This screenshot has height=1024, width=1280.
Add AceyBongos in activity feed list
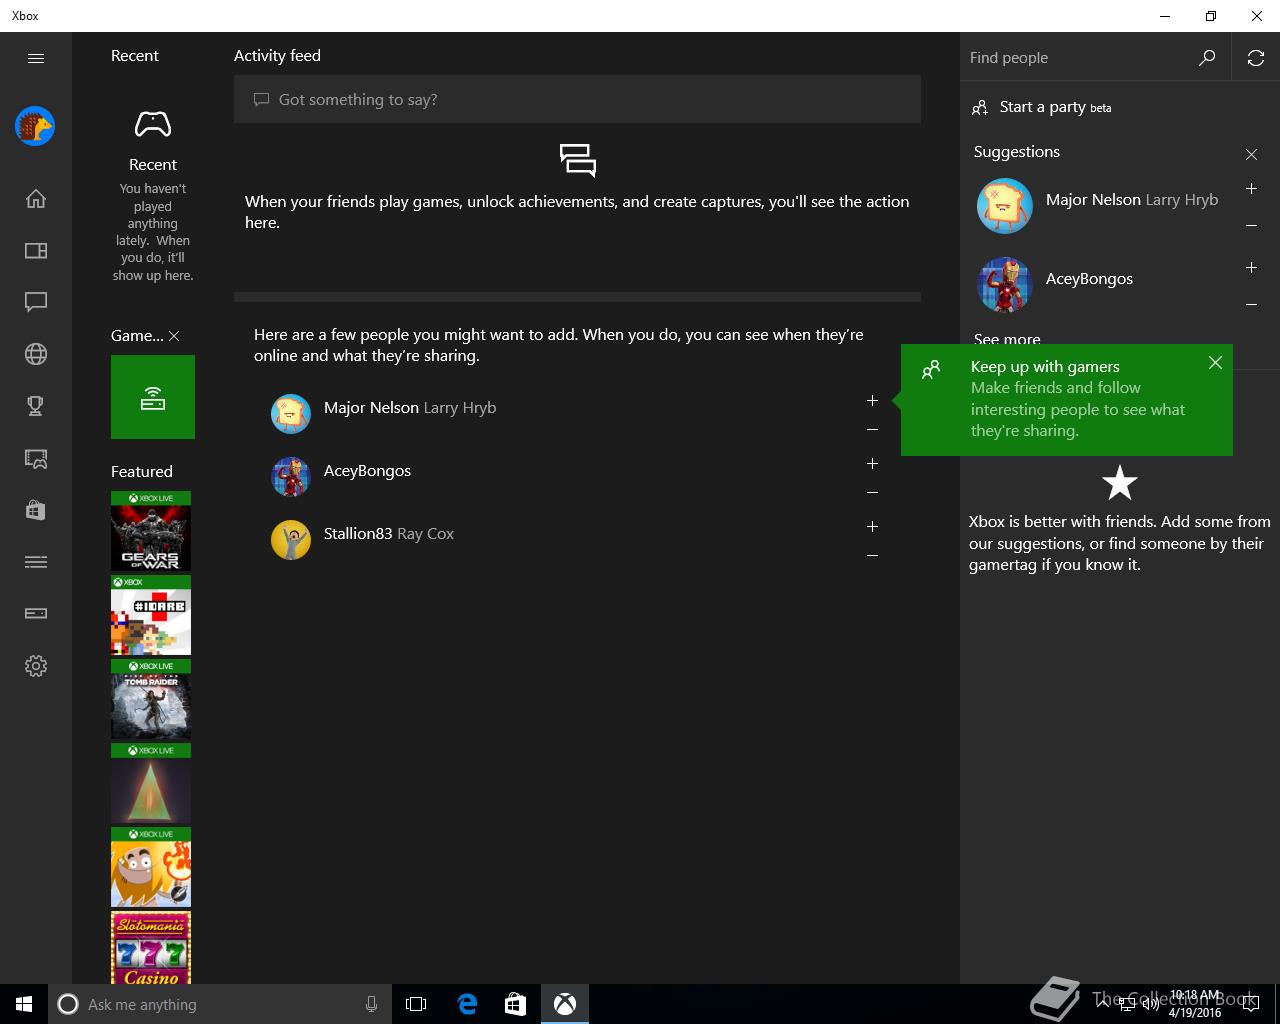[x=872, y=464]
